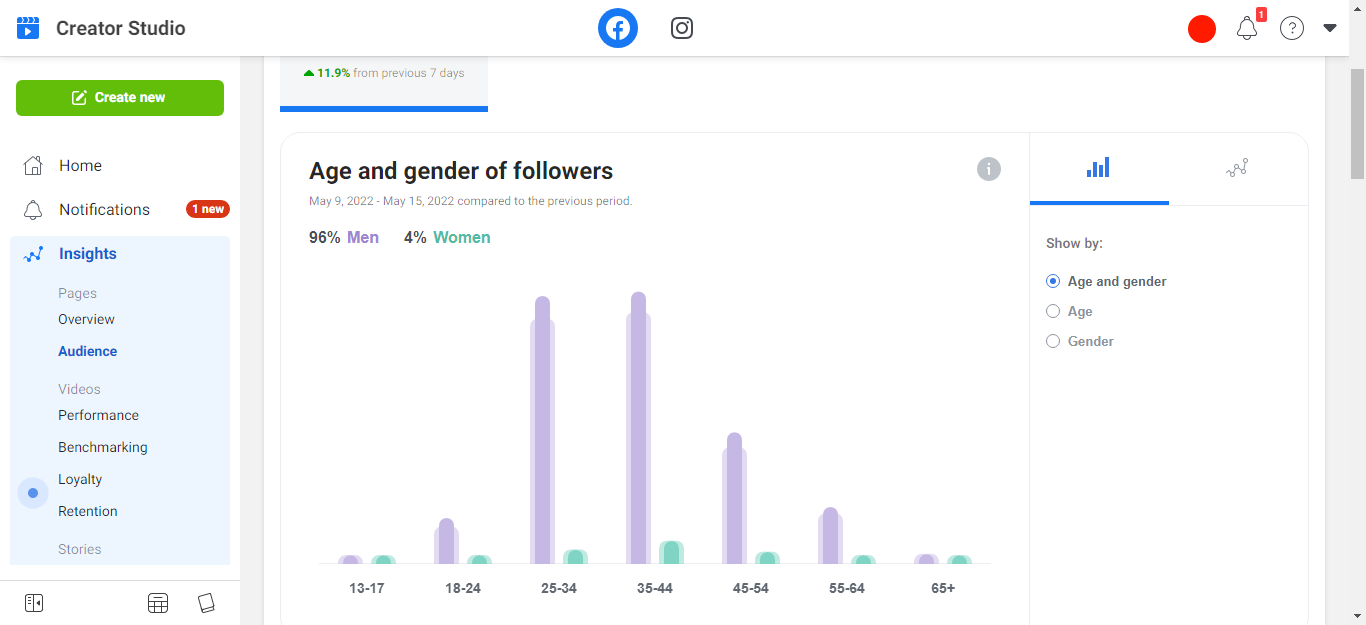Open the Overview page under Insights
The width and height of the screenshot is (1366, 625).
[x=86, y=320]
